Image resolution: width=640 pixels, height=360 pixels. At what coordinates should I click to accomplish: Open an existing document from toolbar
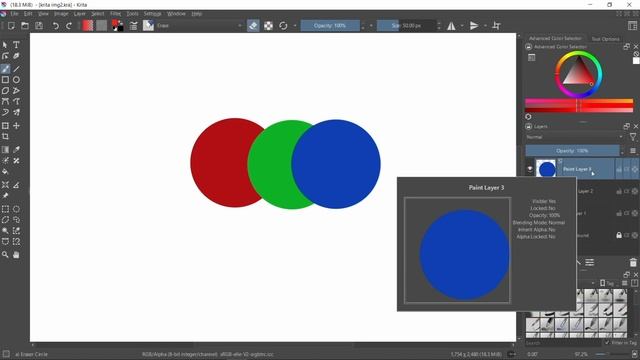click(25, 26)
